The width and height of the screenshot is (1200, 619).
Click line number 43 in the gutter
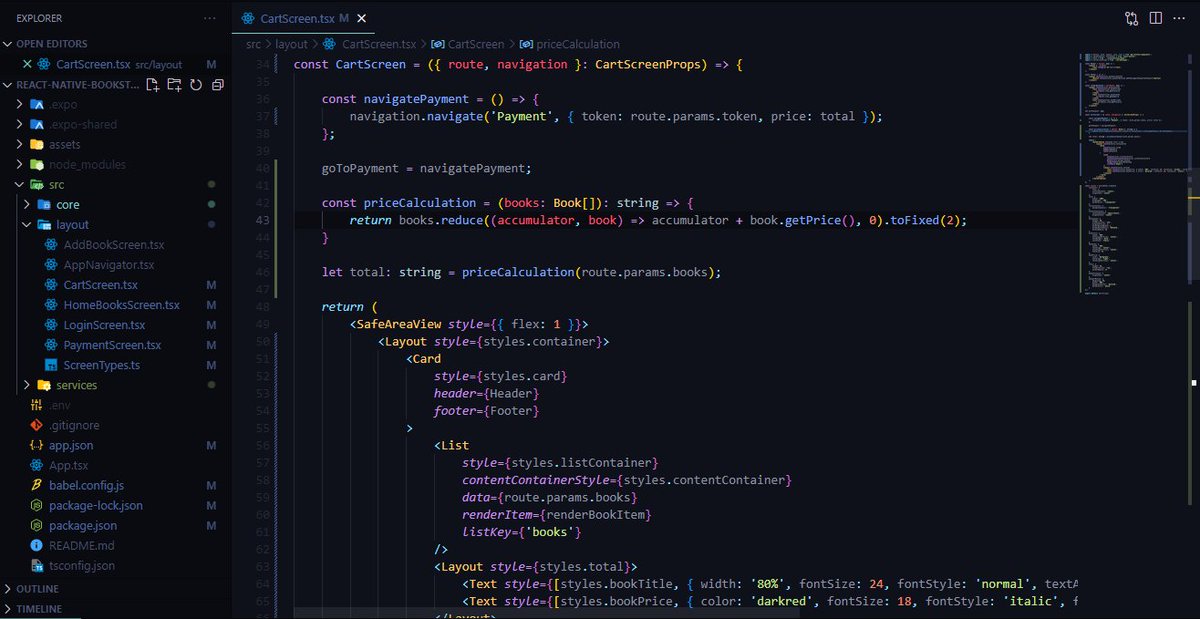coord(263,220)
